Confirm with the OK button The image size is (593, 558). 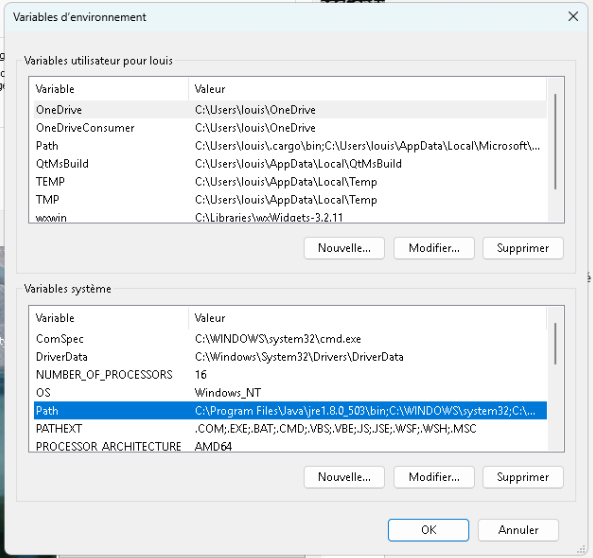428,530
